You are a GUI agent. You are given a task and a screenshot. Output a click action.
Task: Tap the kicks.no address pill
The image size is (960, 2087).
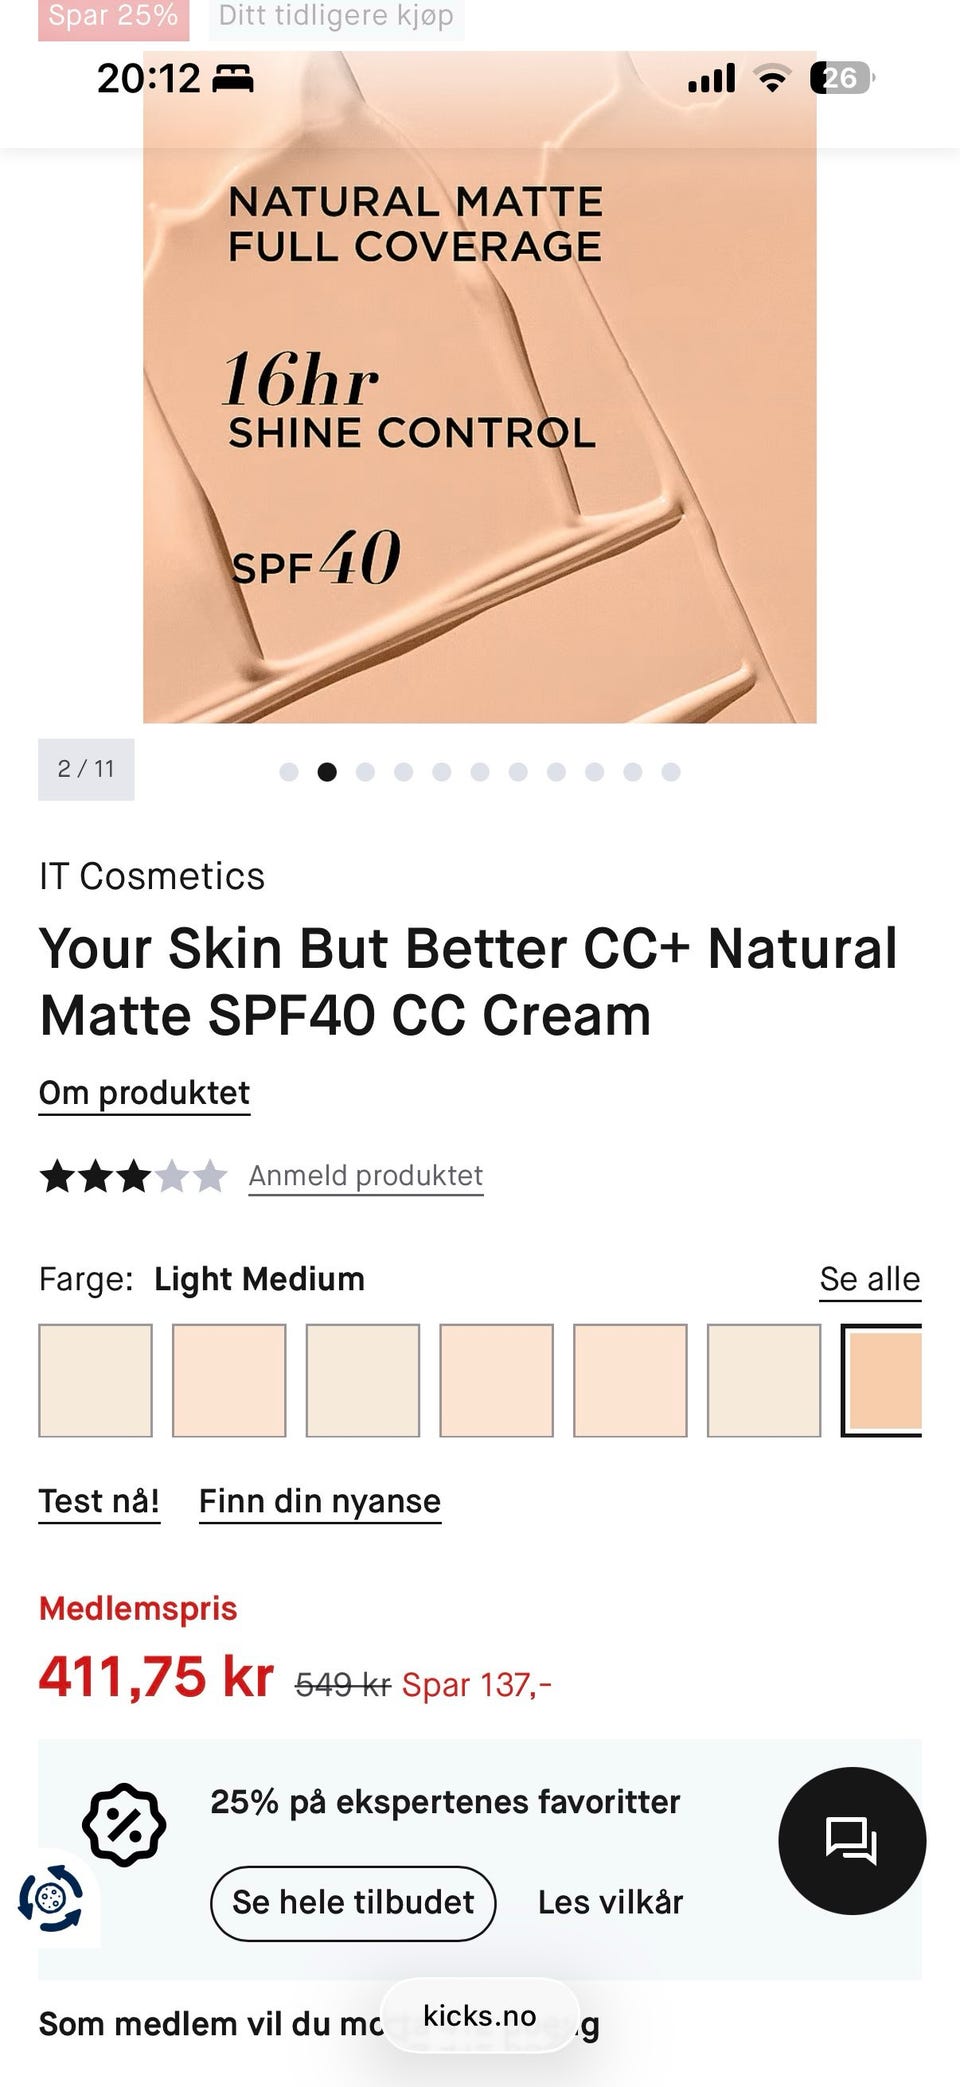pyautogui.click(x=480, y=2016)
